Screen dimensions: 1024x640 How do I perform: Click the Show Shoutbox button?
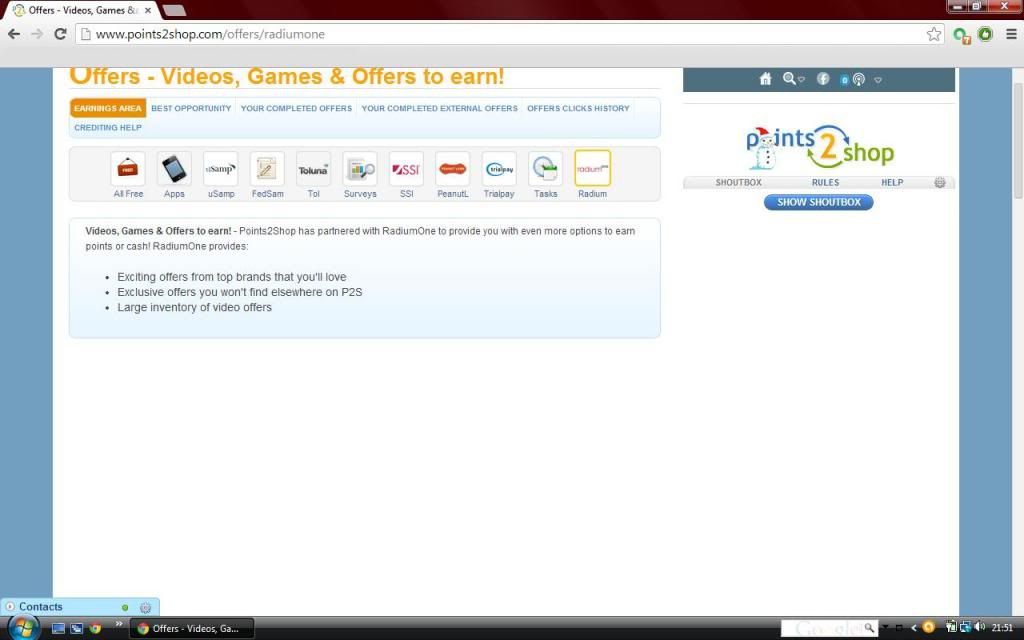tap(818, 202)
